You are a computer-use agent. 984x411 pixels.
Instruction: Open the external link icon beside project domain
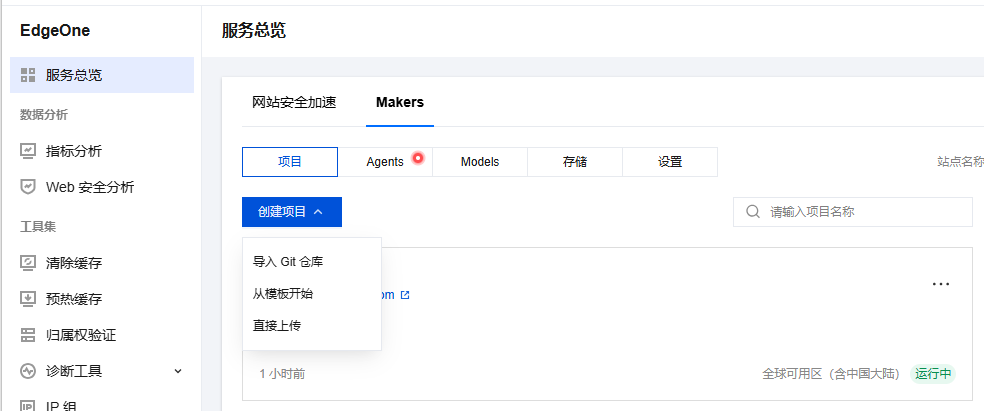pyautogui.click(x=405, y=295)
